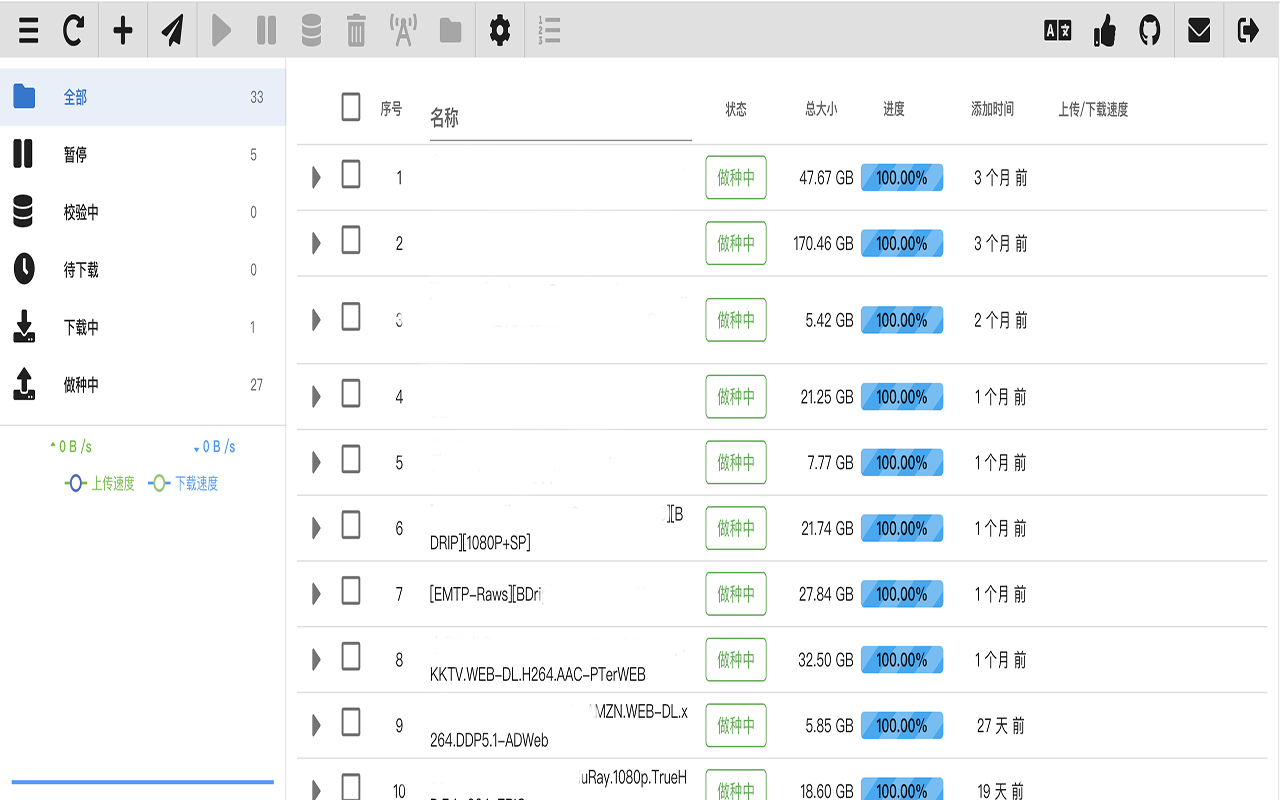This screenshot has height=800, width=1280.
Task: Check the select-all checkbox in table header
Action: [x=350, y=107]
